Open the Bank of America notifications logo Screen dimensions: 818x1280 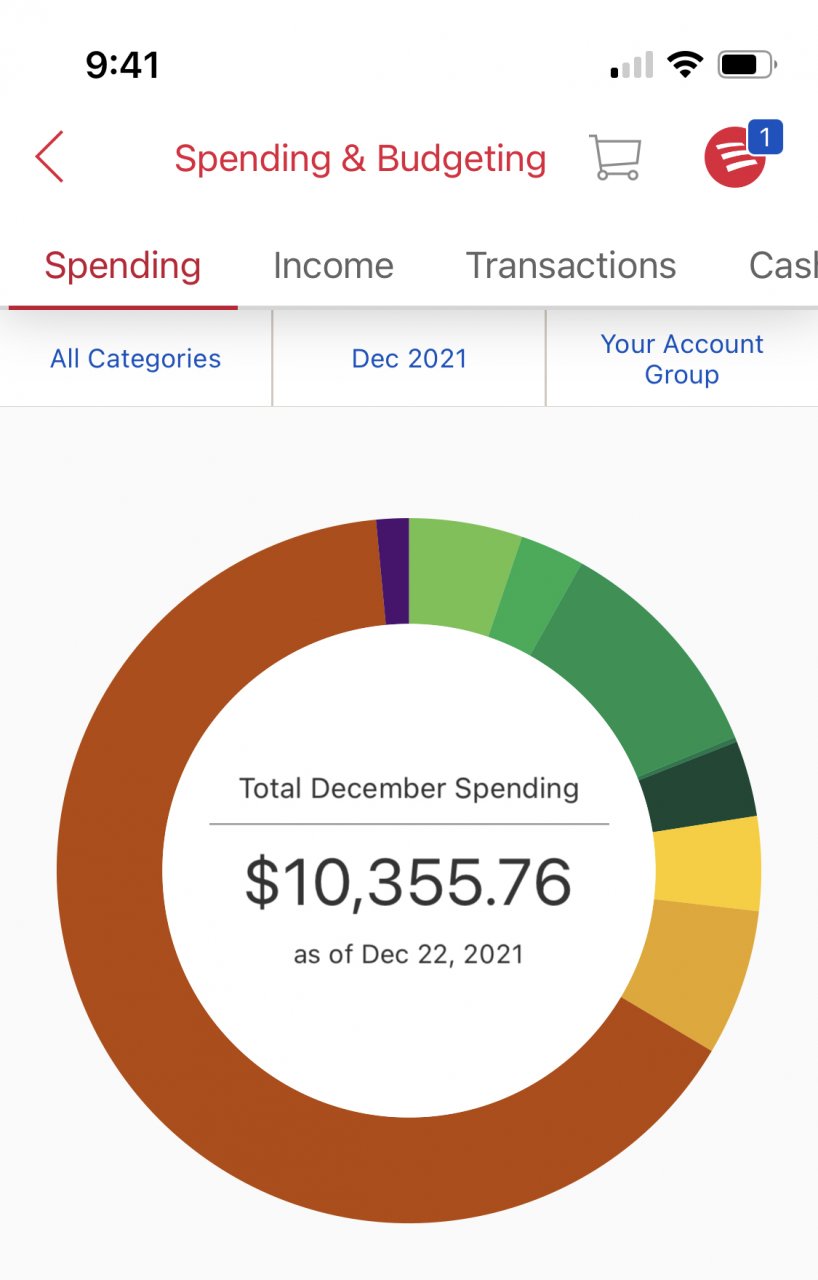734,158
